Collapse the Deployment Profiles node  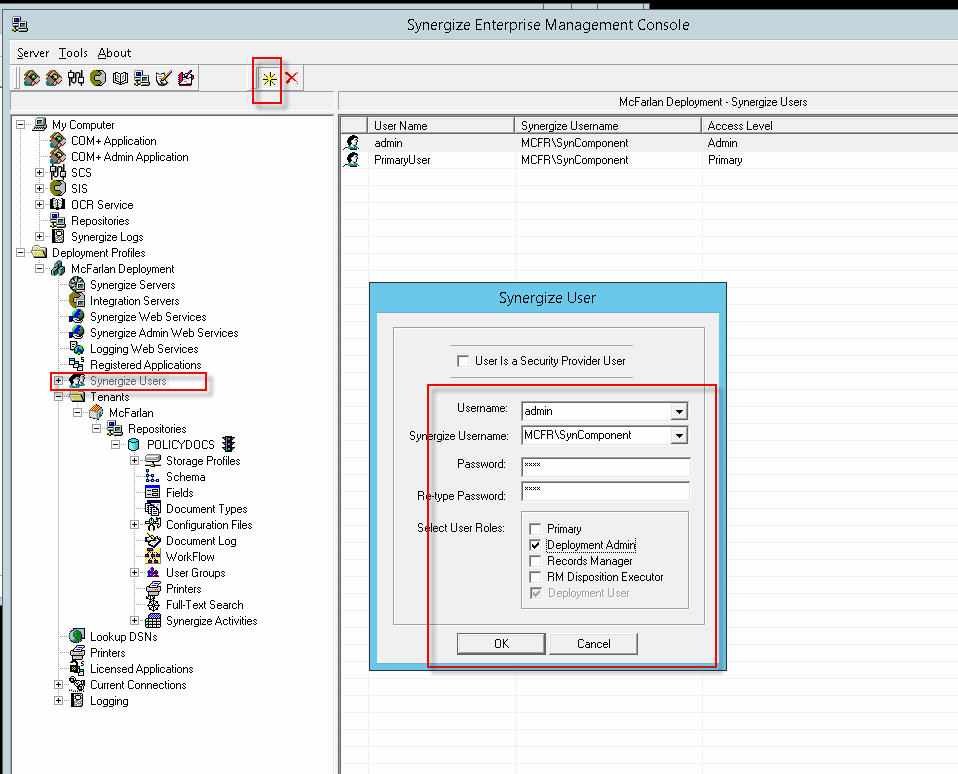[20, 252]
